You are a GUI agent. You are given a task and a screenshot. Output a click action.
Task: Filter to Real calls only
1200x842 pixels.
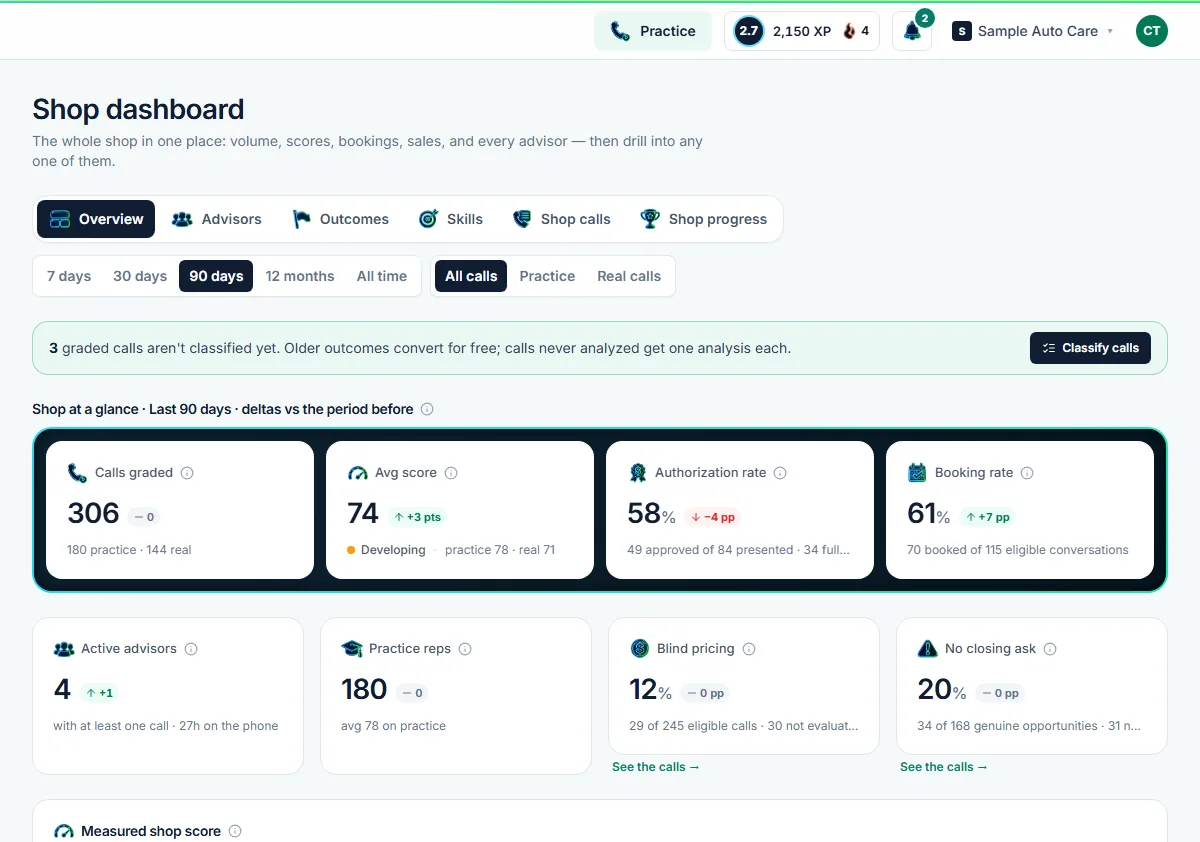click(x=629, y=276)
